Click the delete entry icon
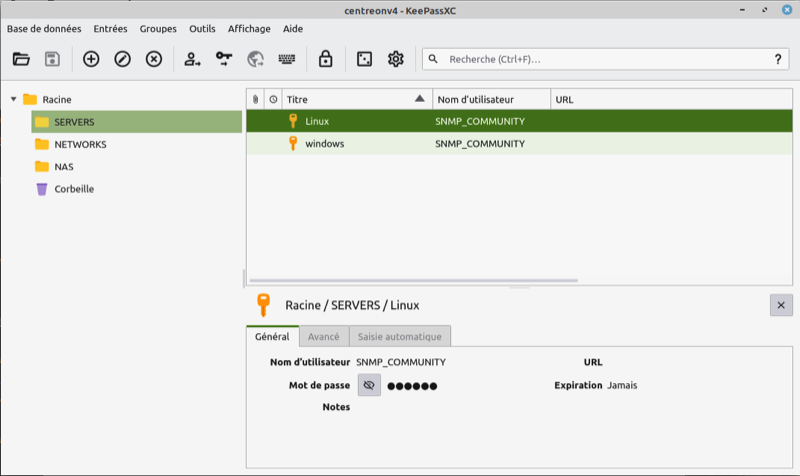The width and height of the screenshot is (800, 476). (x=154, y=59)
